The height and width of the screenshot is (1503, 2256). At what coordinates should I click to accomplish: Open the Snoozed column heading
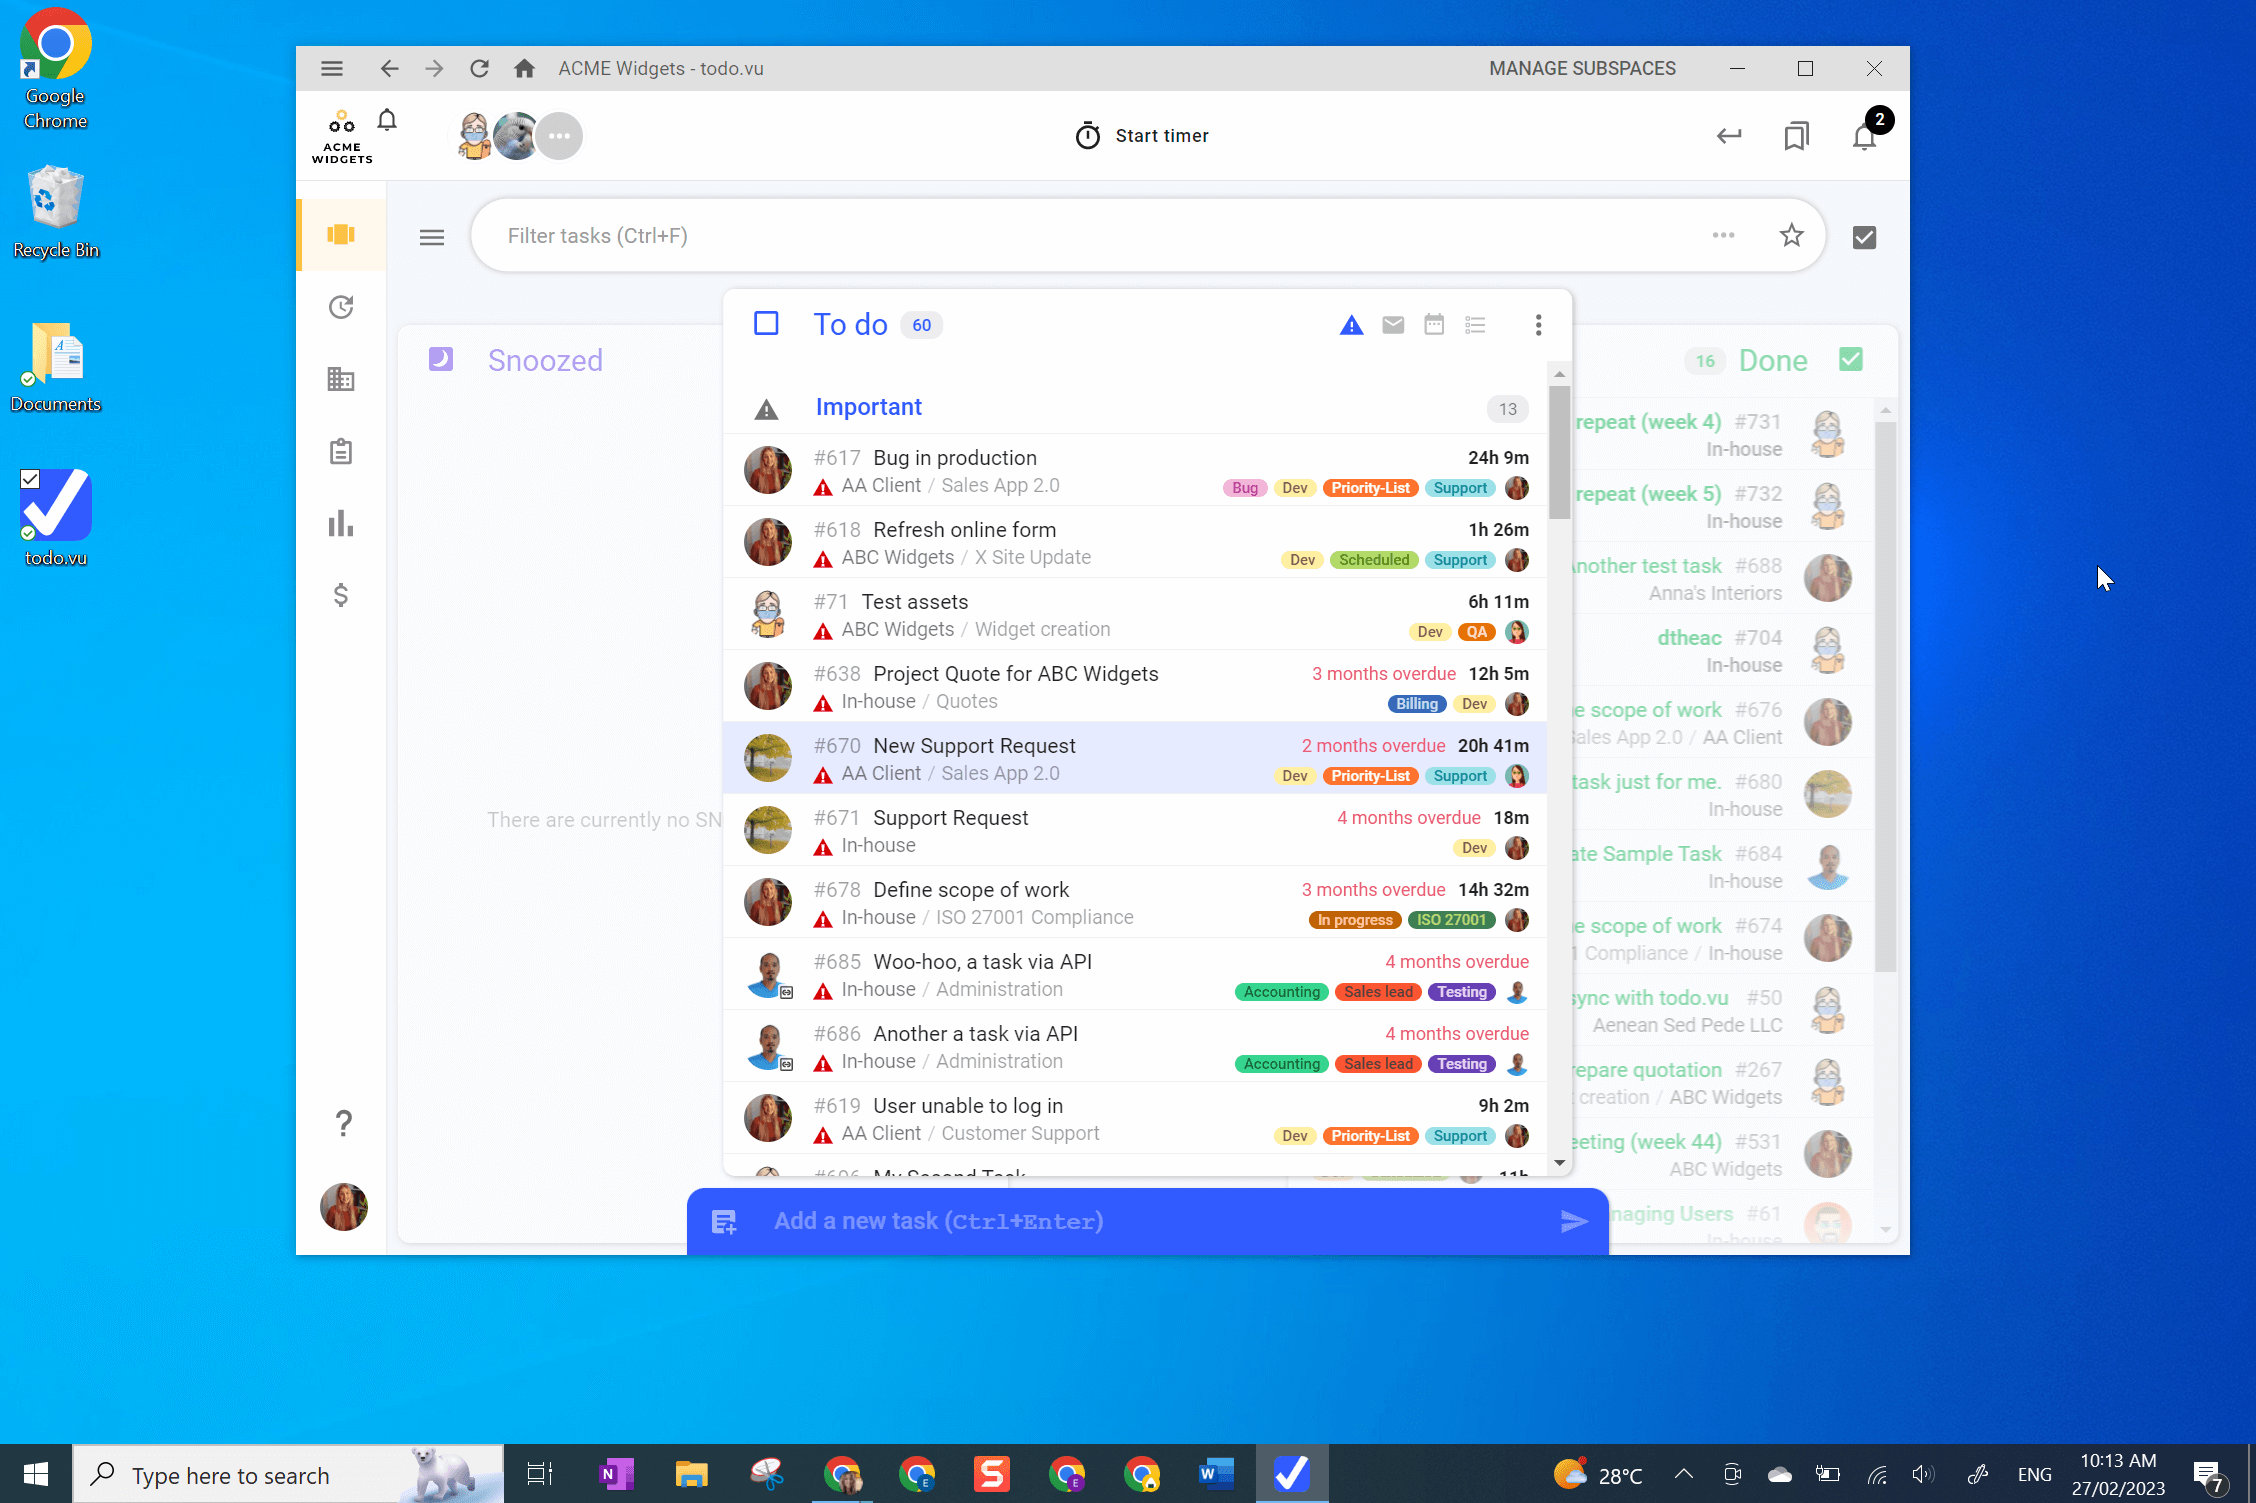pos(545,360)
